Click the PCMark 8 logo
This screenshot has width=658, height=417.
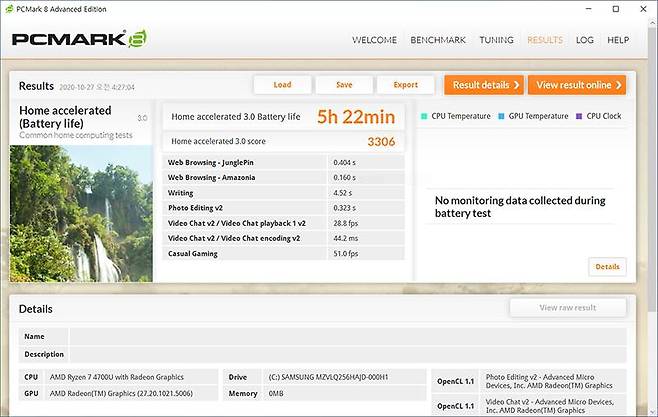79,40
